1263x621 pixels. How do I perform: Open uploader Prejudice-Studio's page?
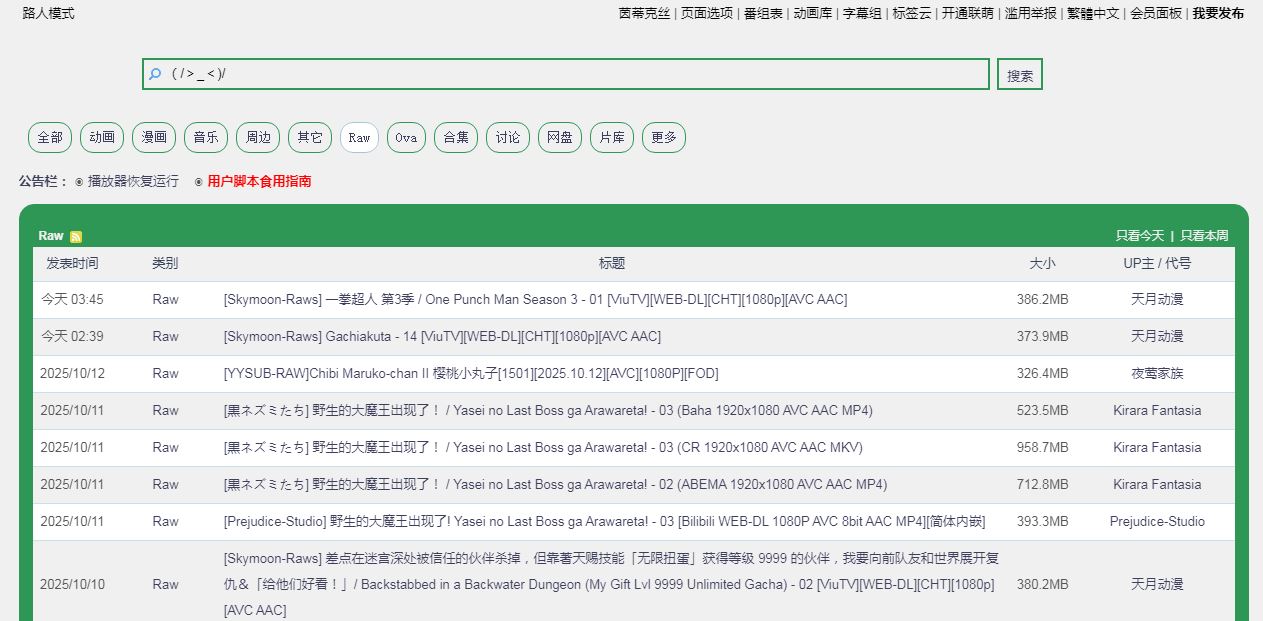pos(1157,521)
